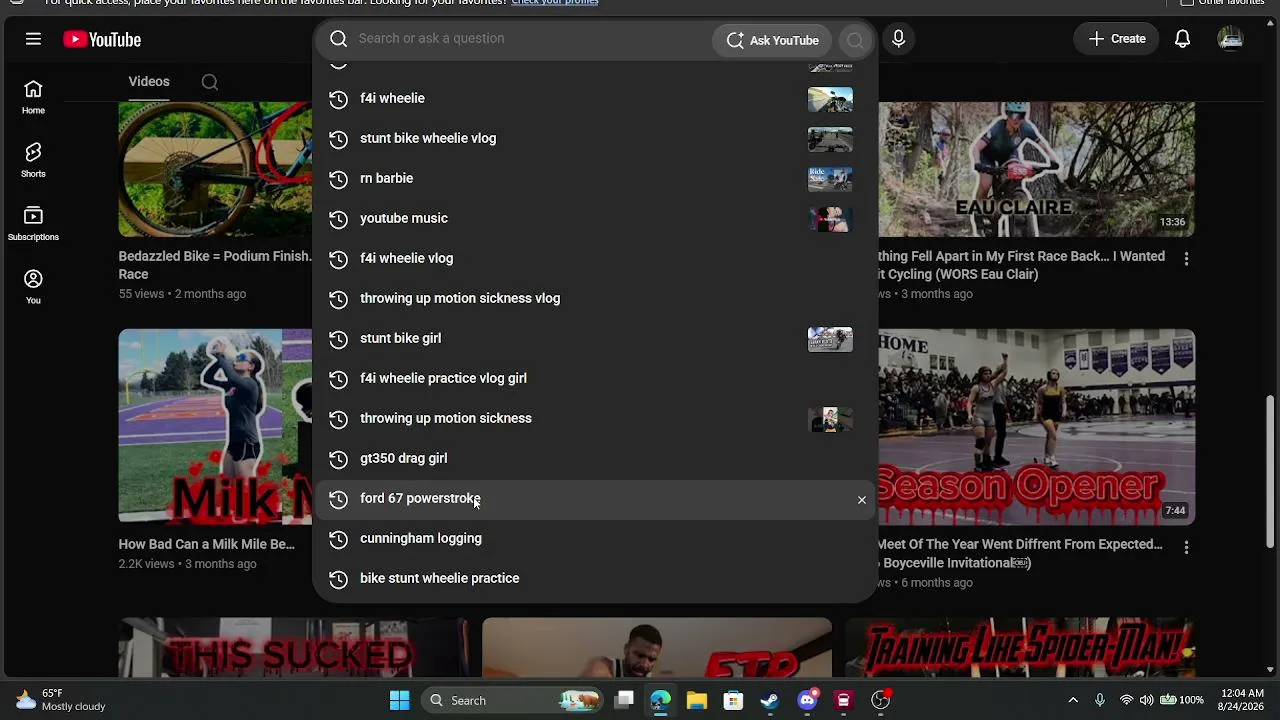The width and height of the screenshot is (1280, 720).
Task: Open the Eau Claire race video thumbnail
Action: tap(1036, 169)
